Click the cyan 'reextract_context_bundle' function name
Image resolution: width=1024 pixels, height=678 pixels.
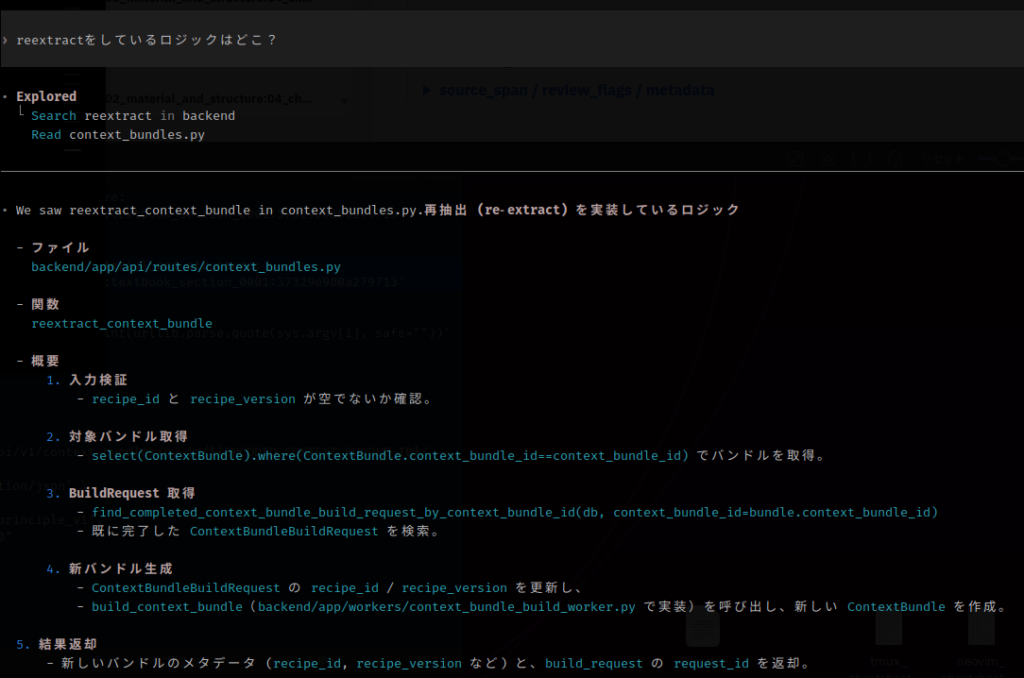[121, 323]
